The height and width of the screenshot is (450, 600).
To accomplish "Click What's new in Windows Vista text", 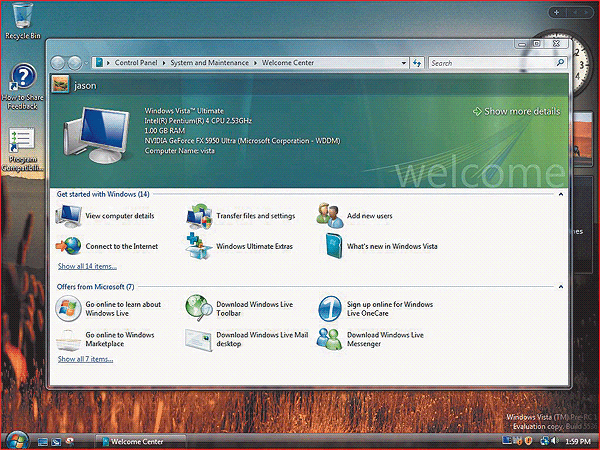I will [392, 246].
